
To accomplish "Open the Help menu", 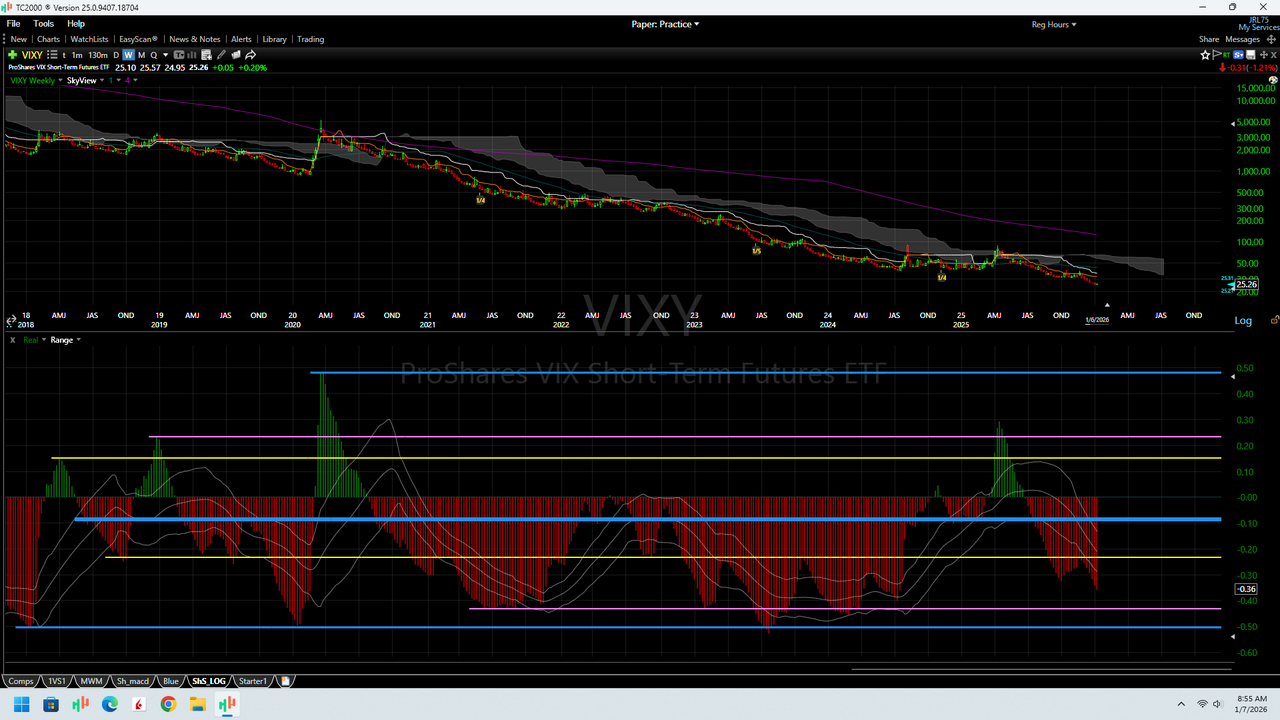I will tap(76, 23).
